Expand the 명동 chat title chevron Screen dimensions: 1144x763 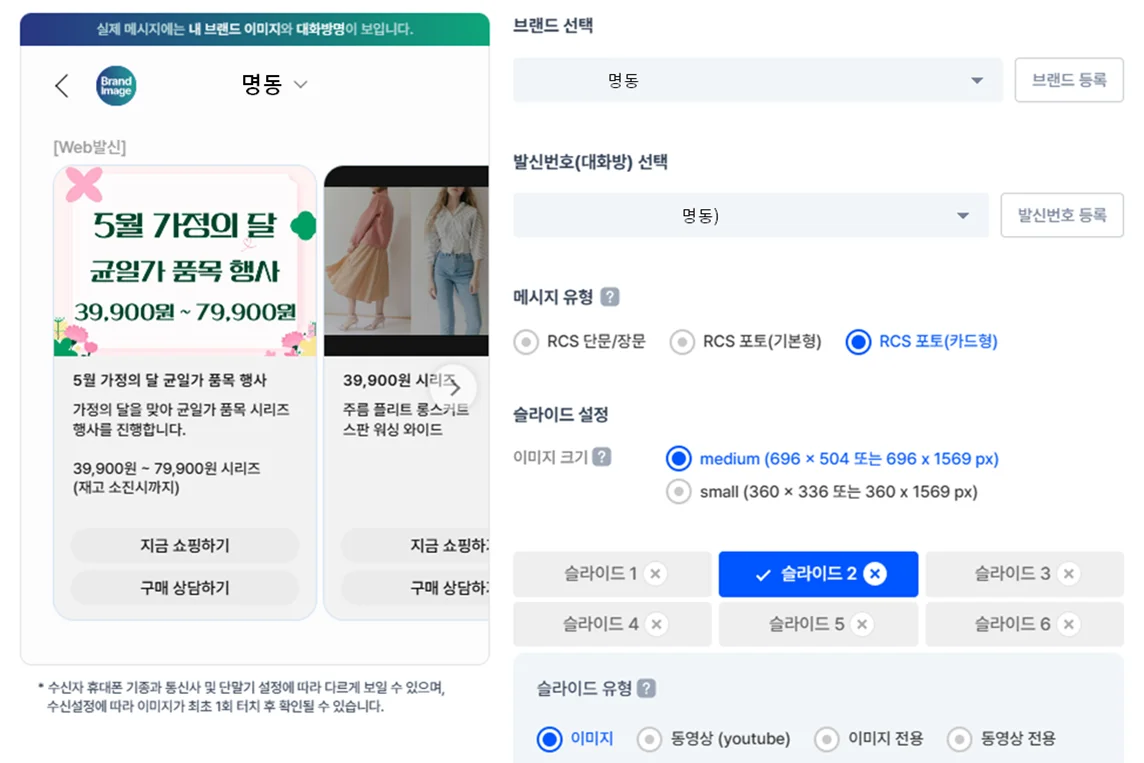pyautogui.click(x=300, y=85)
